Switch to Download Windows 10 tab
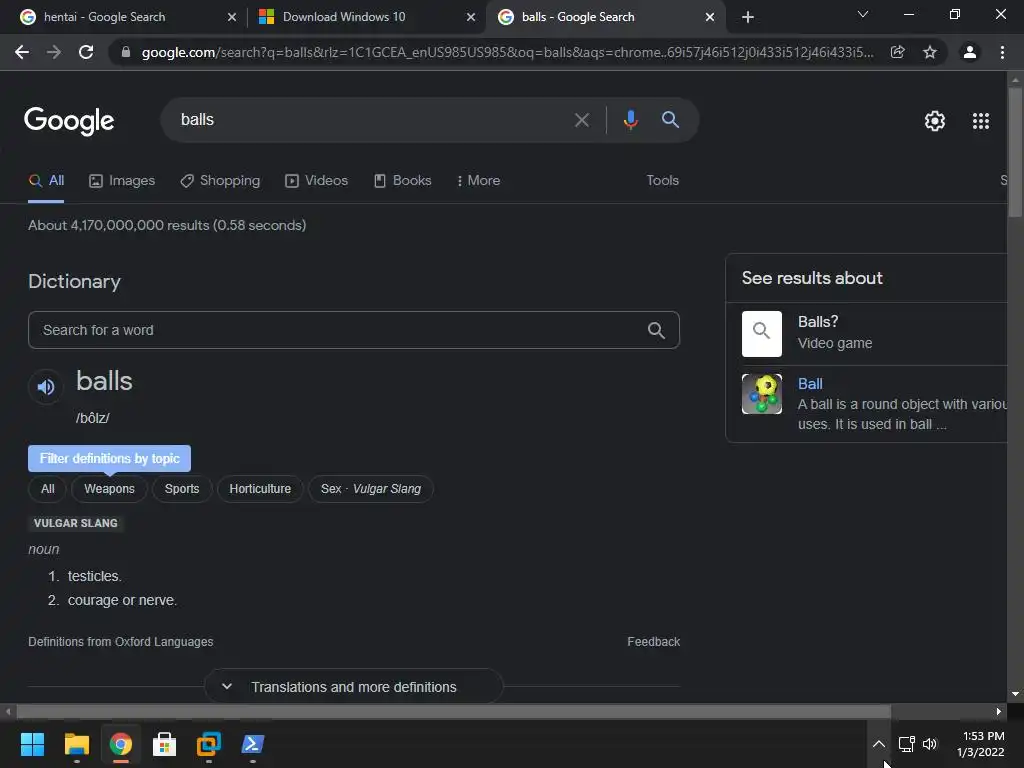 (344, 17)
